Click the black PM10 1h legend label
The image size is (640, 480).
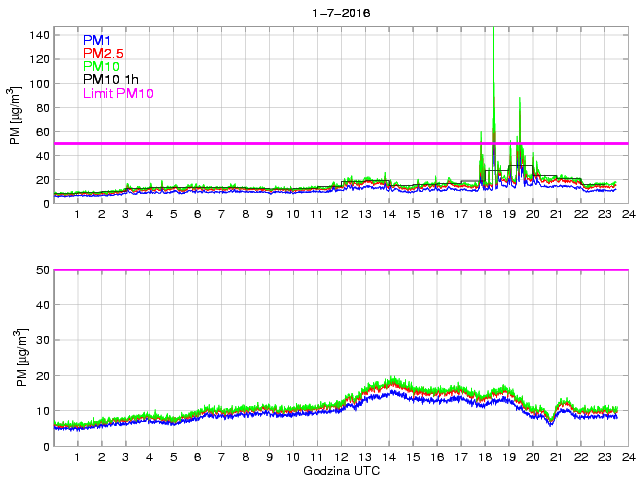[111, 80]
